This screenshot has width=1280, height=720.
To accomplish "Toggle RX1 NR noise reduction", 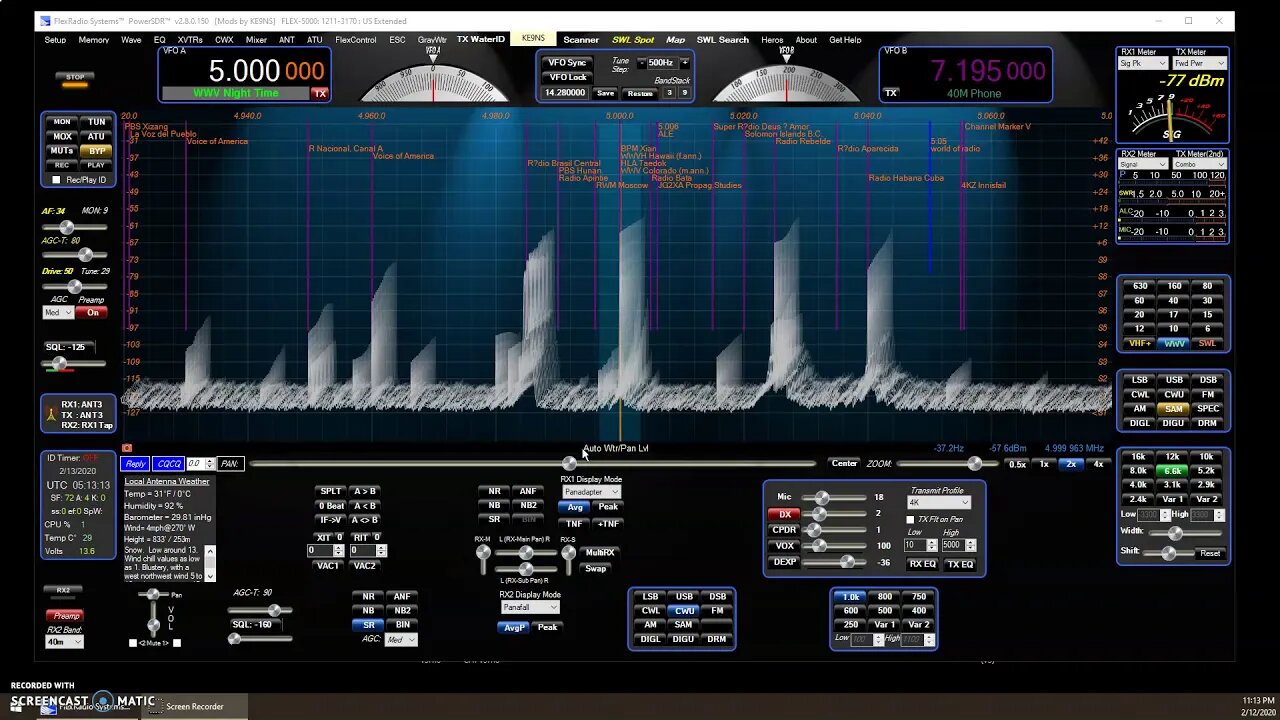I will [494, 491].
